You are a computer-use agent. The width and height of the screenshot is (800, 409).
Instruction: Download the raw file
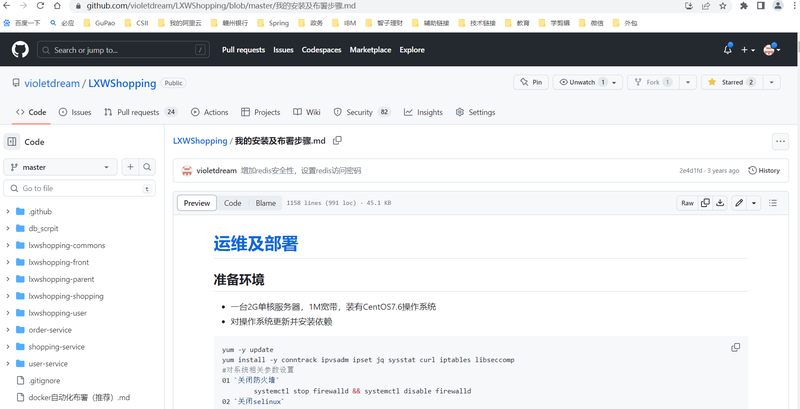point(721,203)
